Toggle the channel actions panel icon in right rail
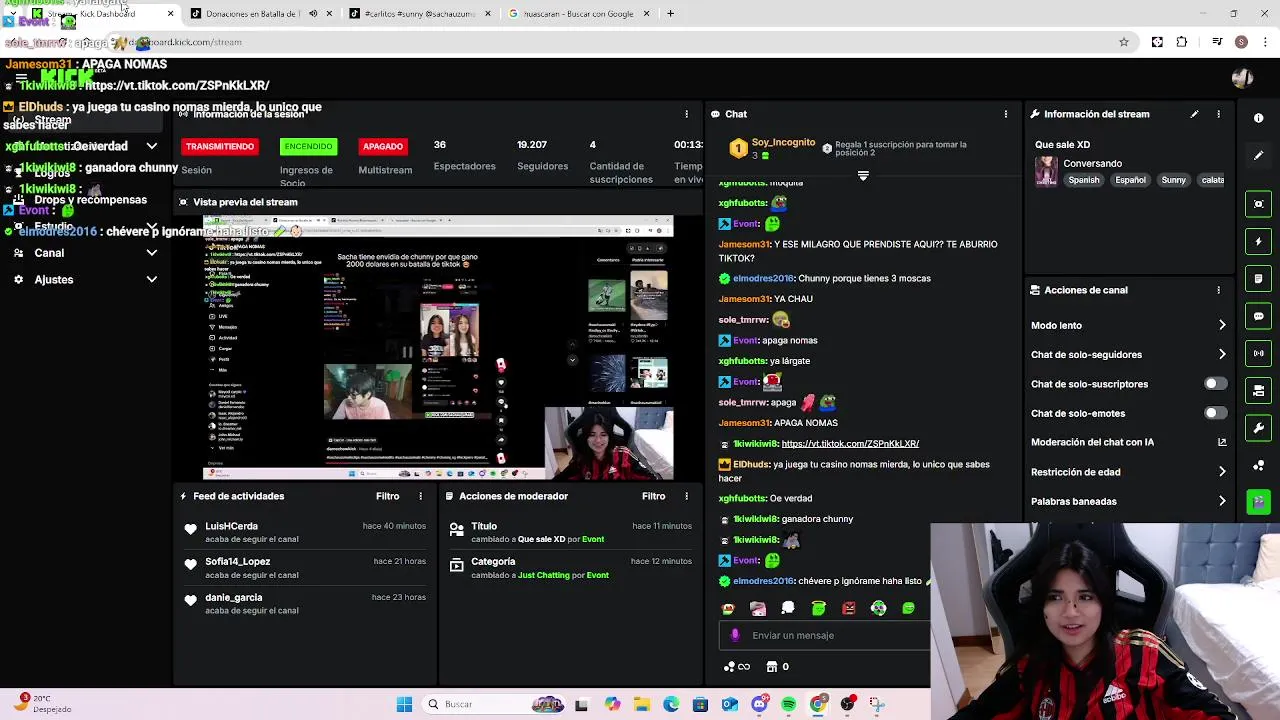The width and height of the screenshot is (1280, 720). [x=1258, y=391]
